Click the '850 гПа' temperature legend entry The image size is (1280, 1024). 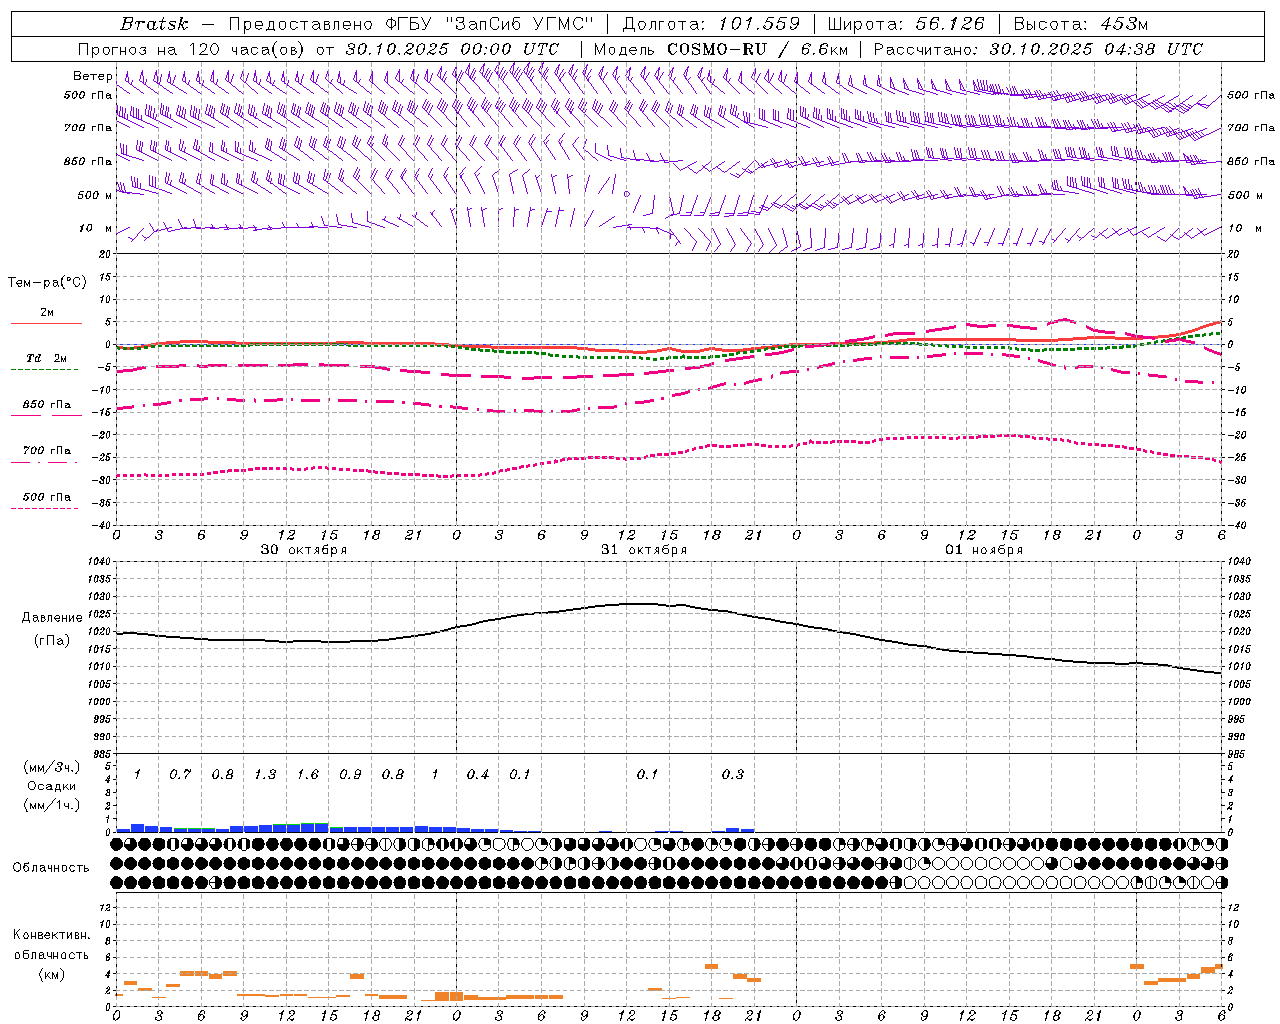click(46, 405)
